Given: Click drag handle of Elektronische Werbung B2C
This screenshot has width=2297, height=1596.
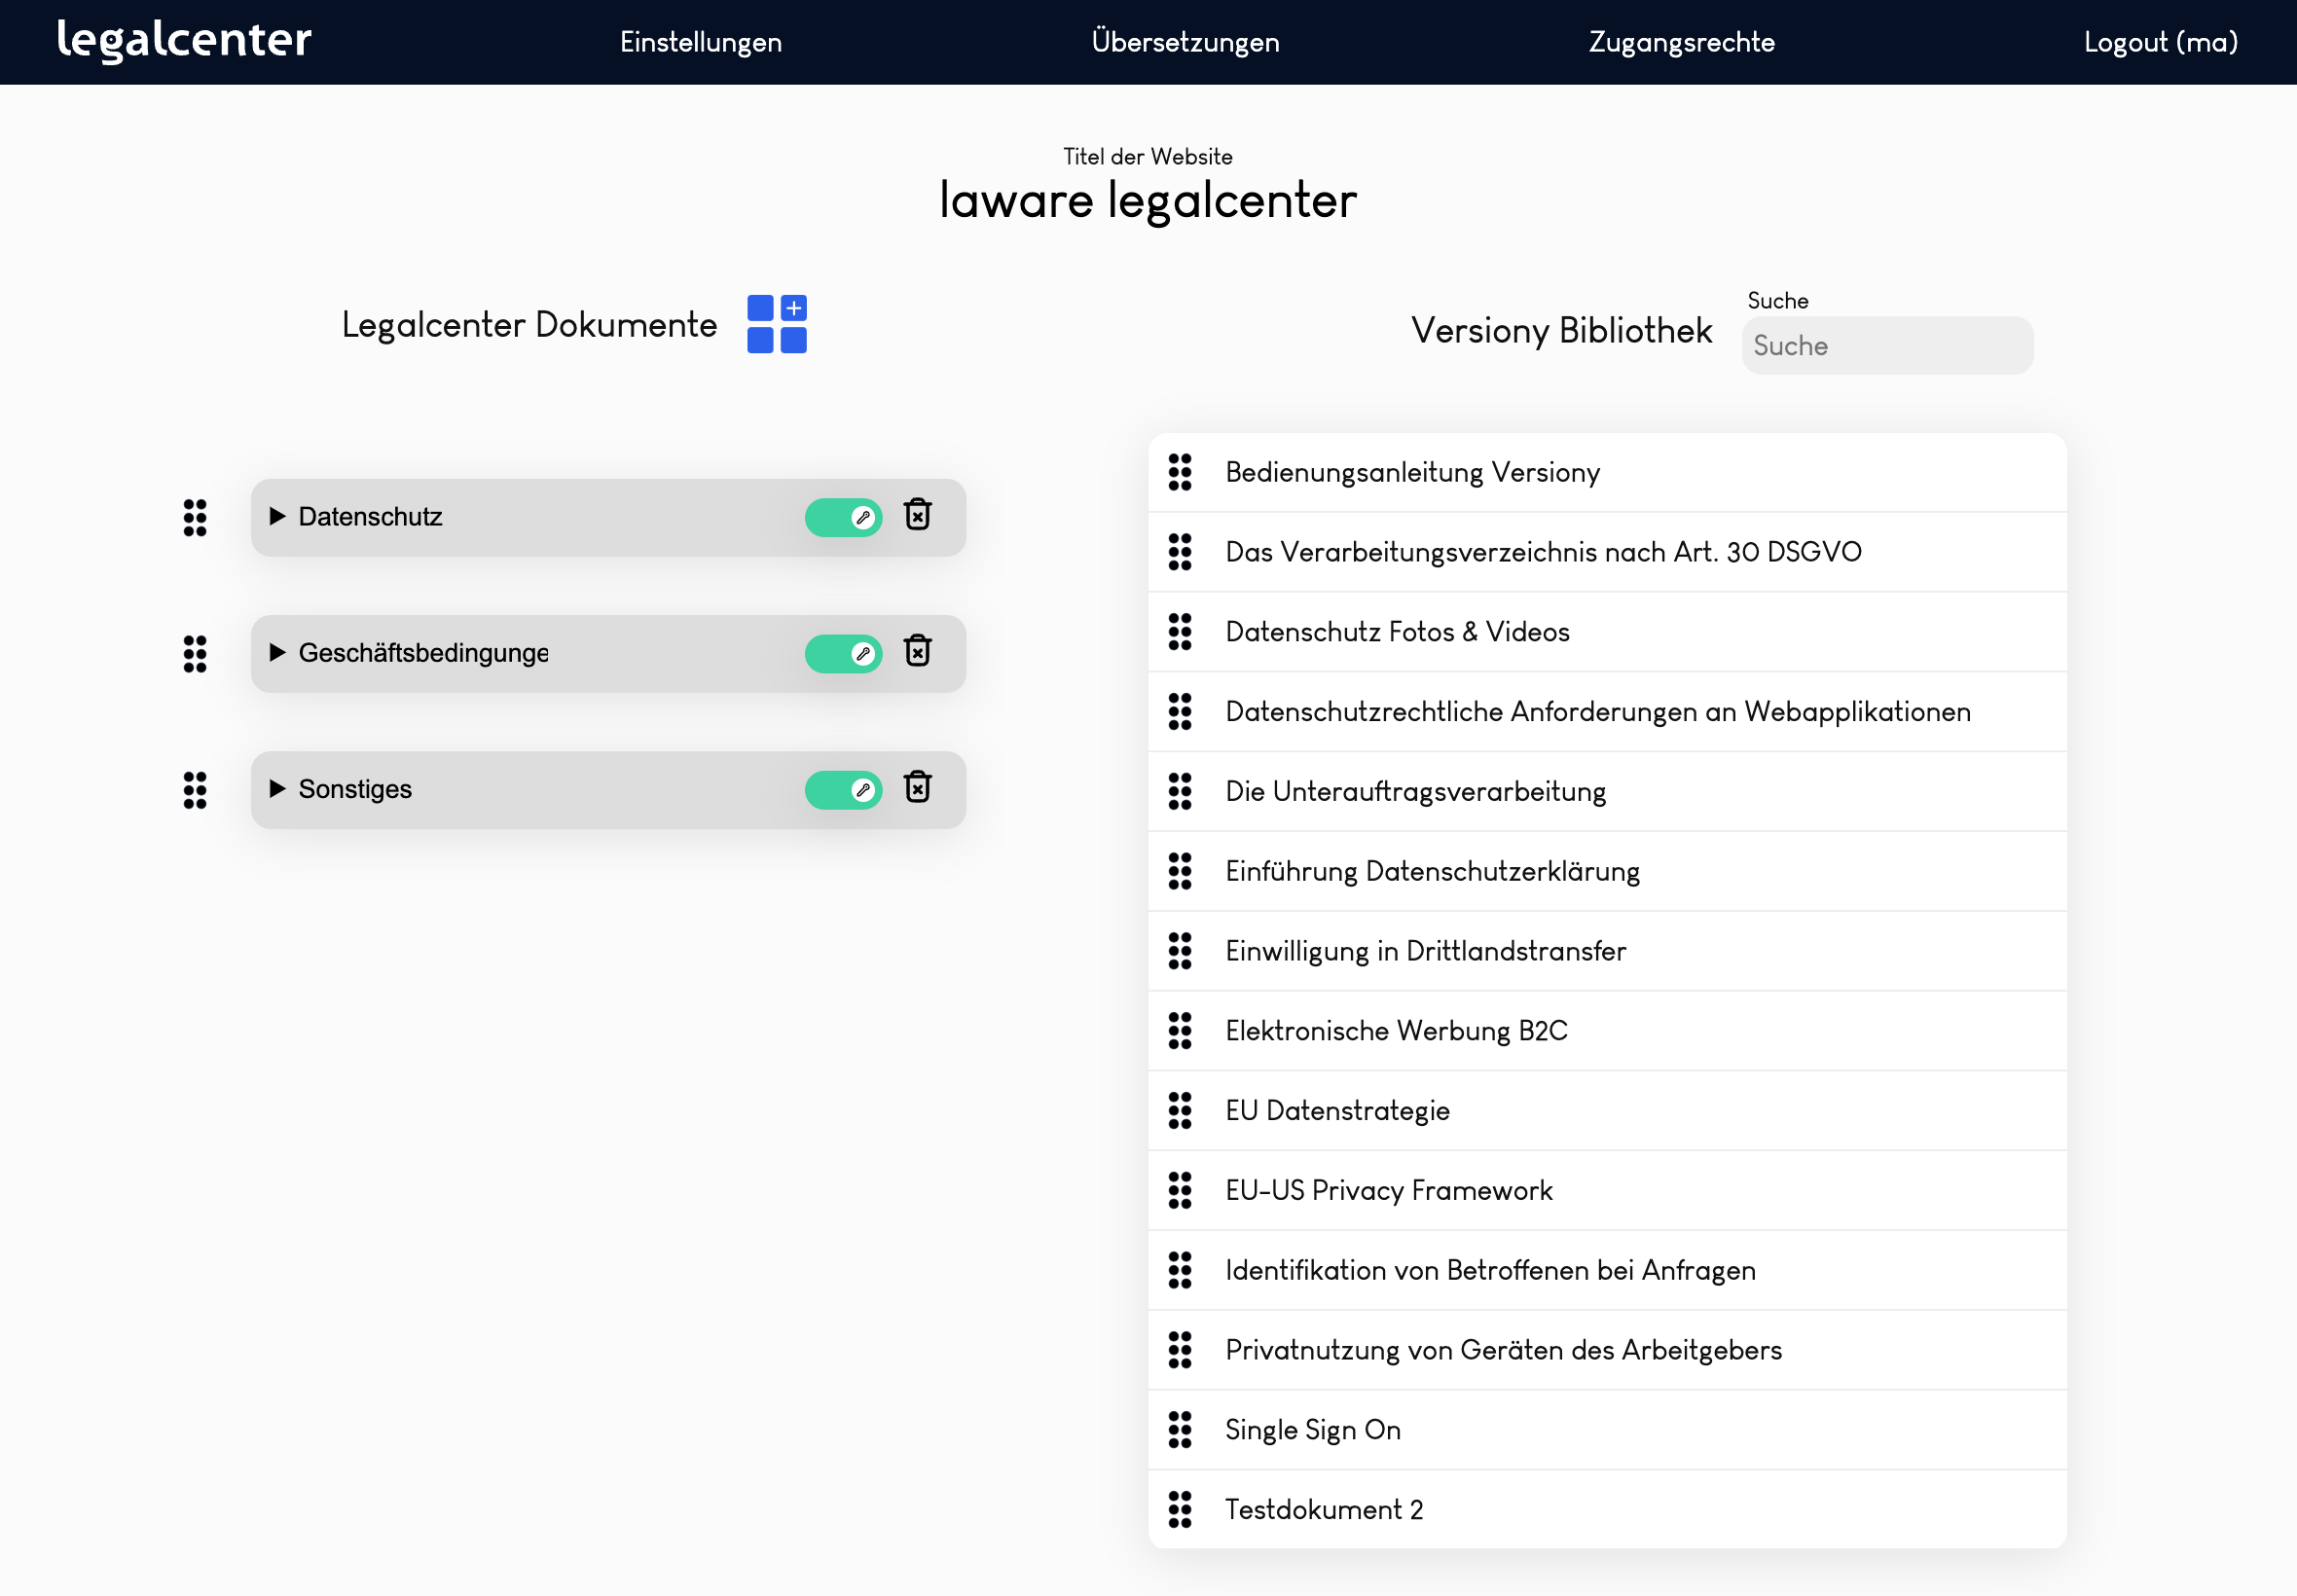Looking at the screenshot, I should pyautogui.click(x=1180, y=1031).
